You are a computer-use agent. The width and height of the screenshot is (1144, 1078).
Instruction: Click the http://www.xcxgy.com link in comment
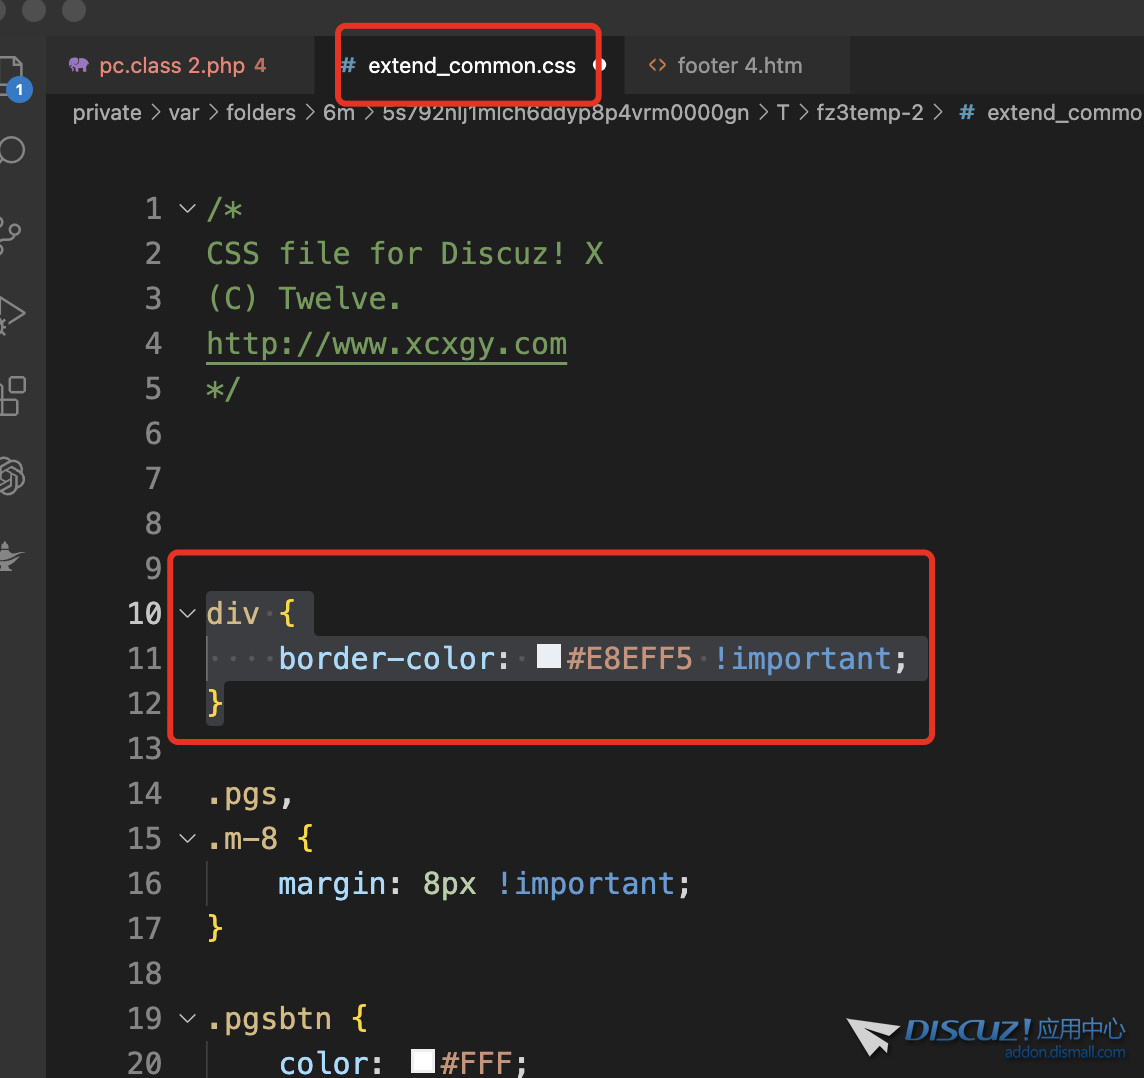386,344
